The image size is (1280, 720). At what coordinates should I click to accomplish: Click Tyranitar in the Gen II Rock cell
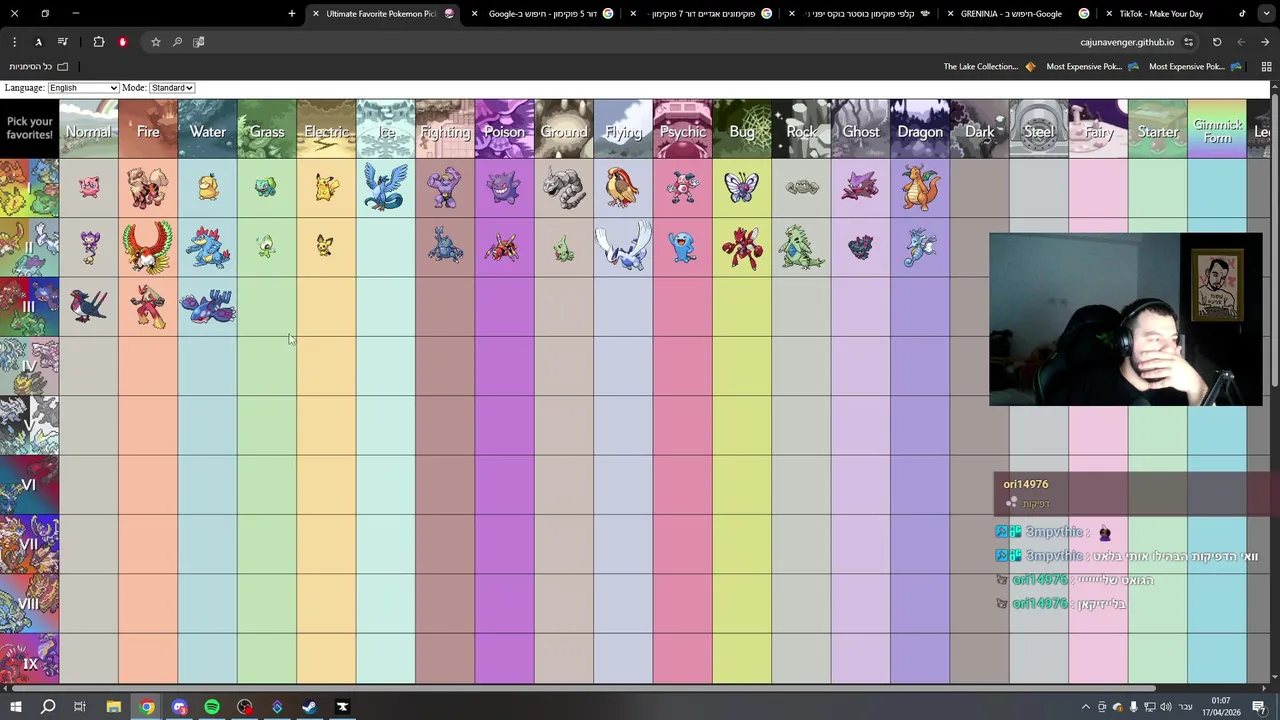click(801, 247)
